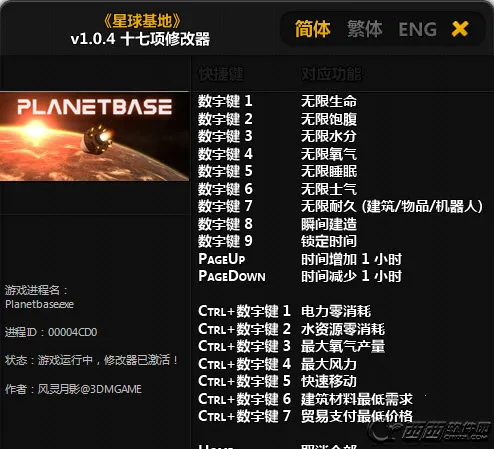Click hotkey label Ctrl+数字键 4
Viewport: 494px width, 449px height.
pyautogui.click(x=245, y=364)
